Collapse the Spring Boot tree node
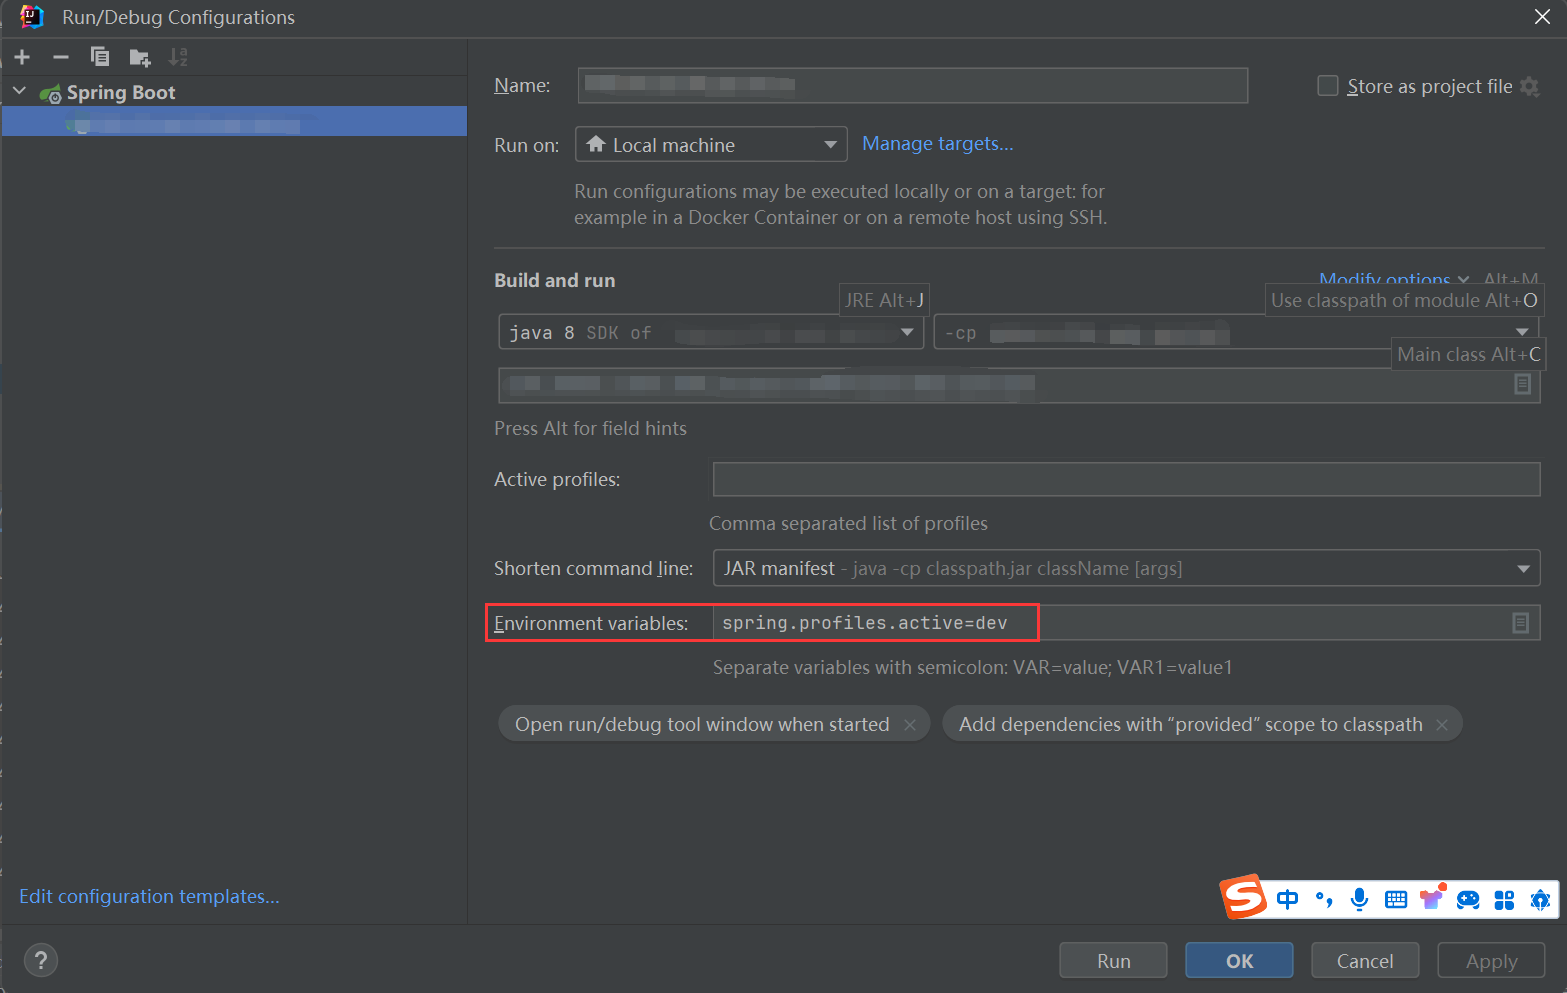Image resolution: width=1567 pixels, height=993 pixels. [x=19, y=91]
